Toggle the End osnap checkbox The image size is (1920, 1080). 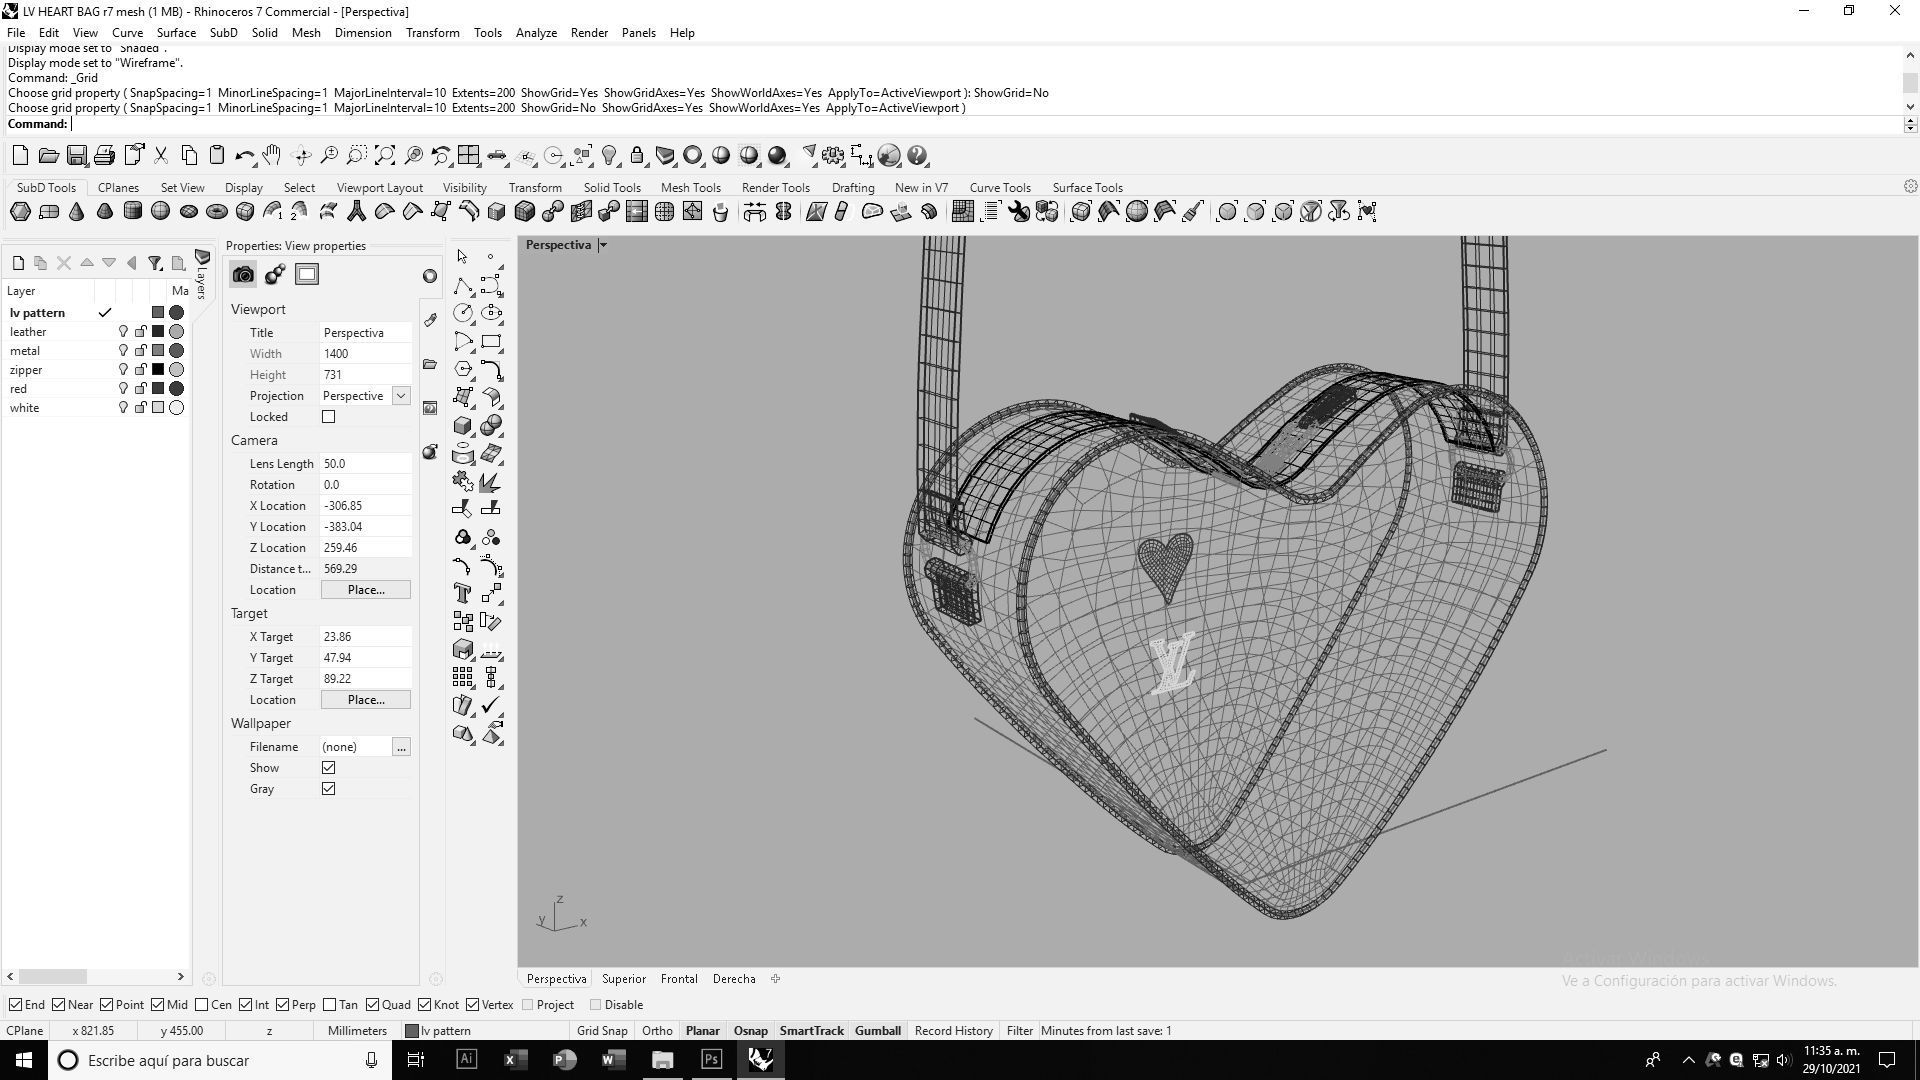[x=15, y=1005]
